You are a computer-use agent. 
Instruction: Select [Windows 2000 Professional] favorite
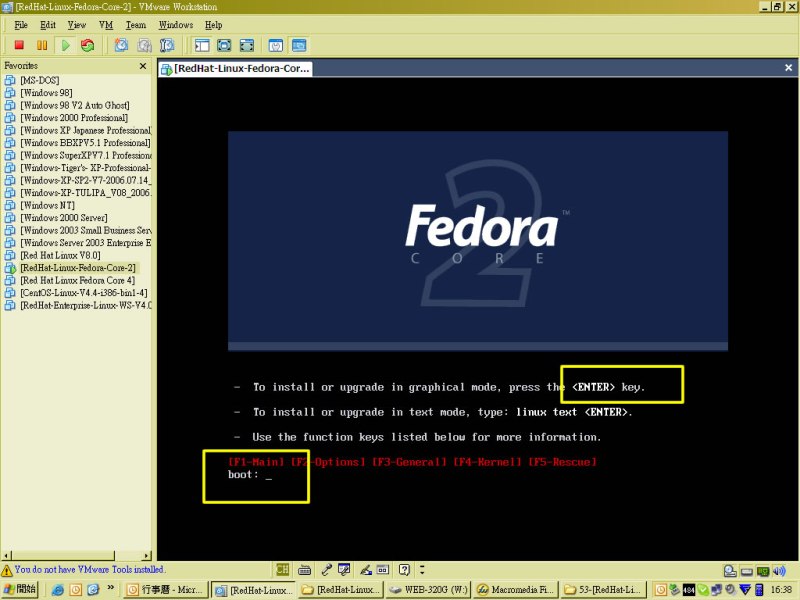point(74,118)
